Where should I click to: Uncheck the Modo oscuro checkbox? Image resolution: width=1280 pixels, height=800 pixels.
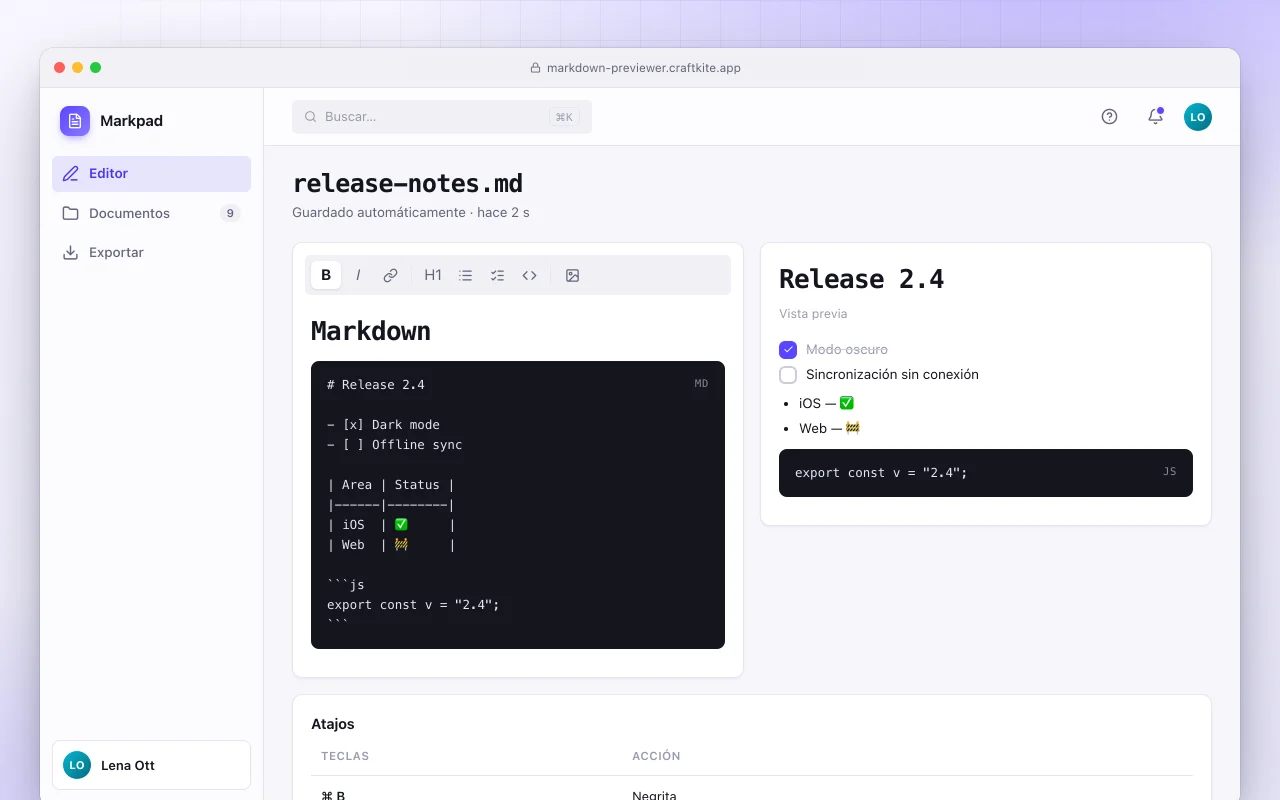coord(788,350)
